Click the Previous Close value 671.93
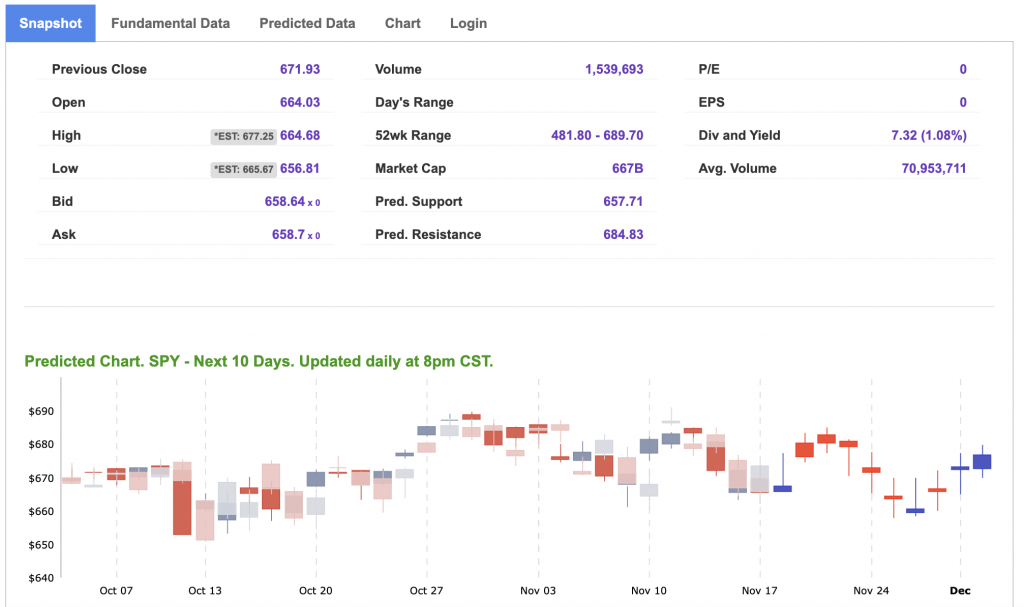1024x607 pixels. point(300,69)
